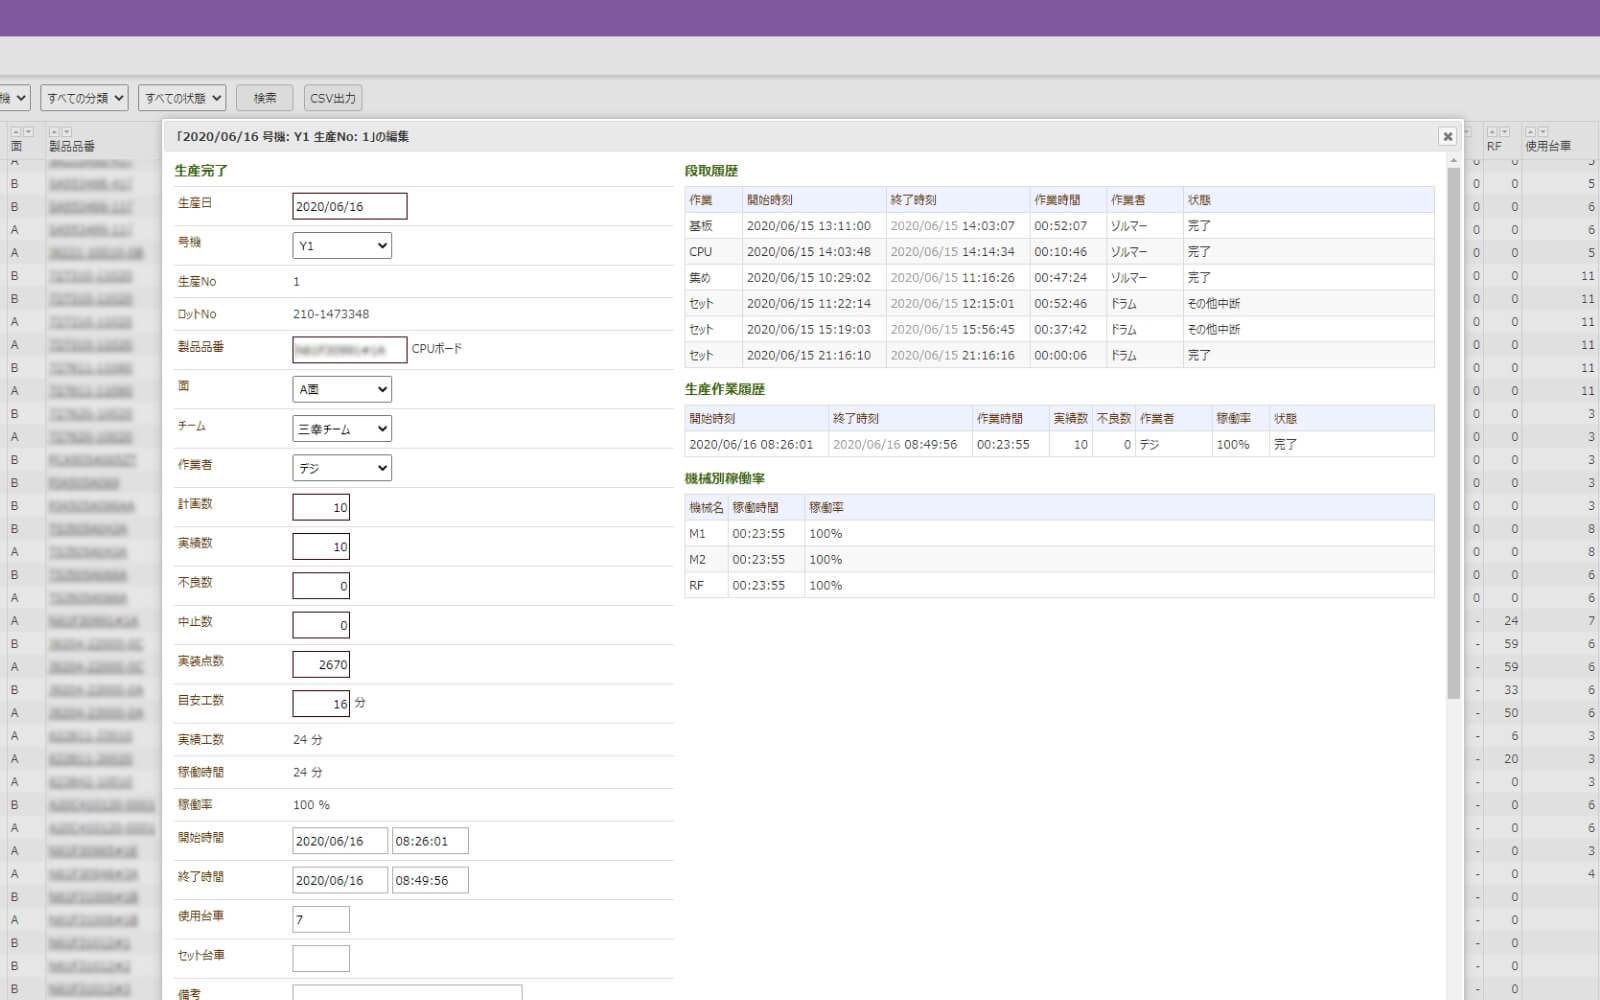
Task: Click the 生産日 date field
Action: click(350, 206)
